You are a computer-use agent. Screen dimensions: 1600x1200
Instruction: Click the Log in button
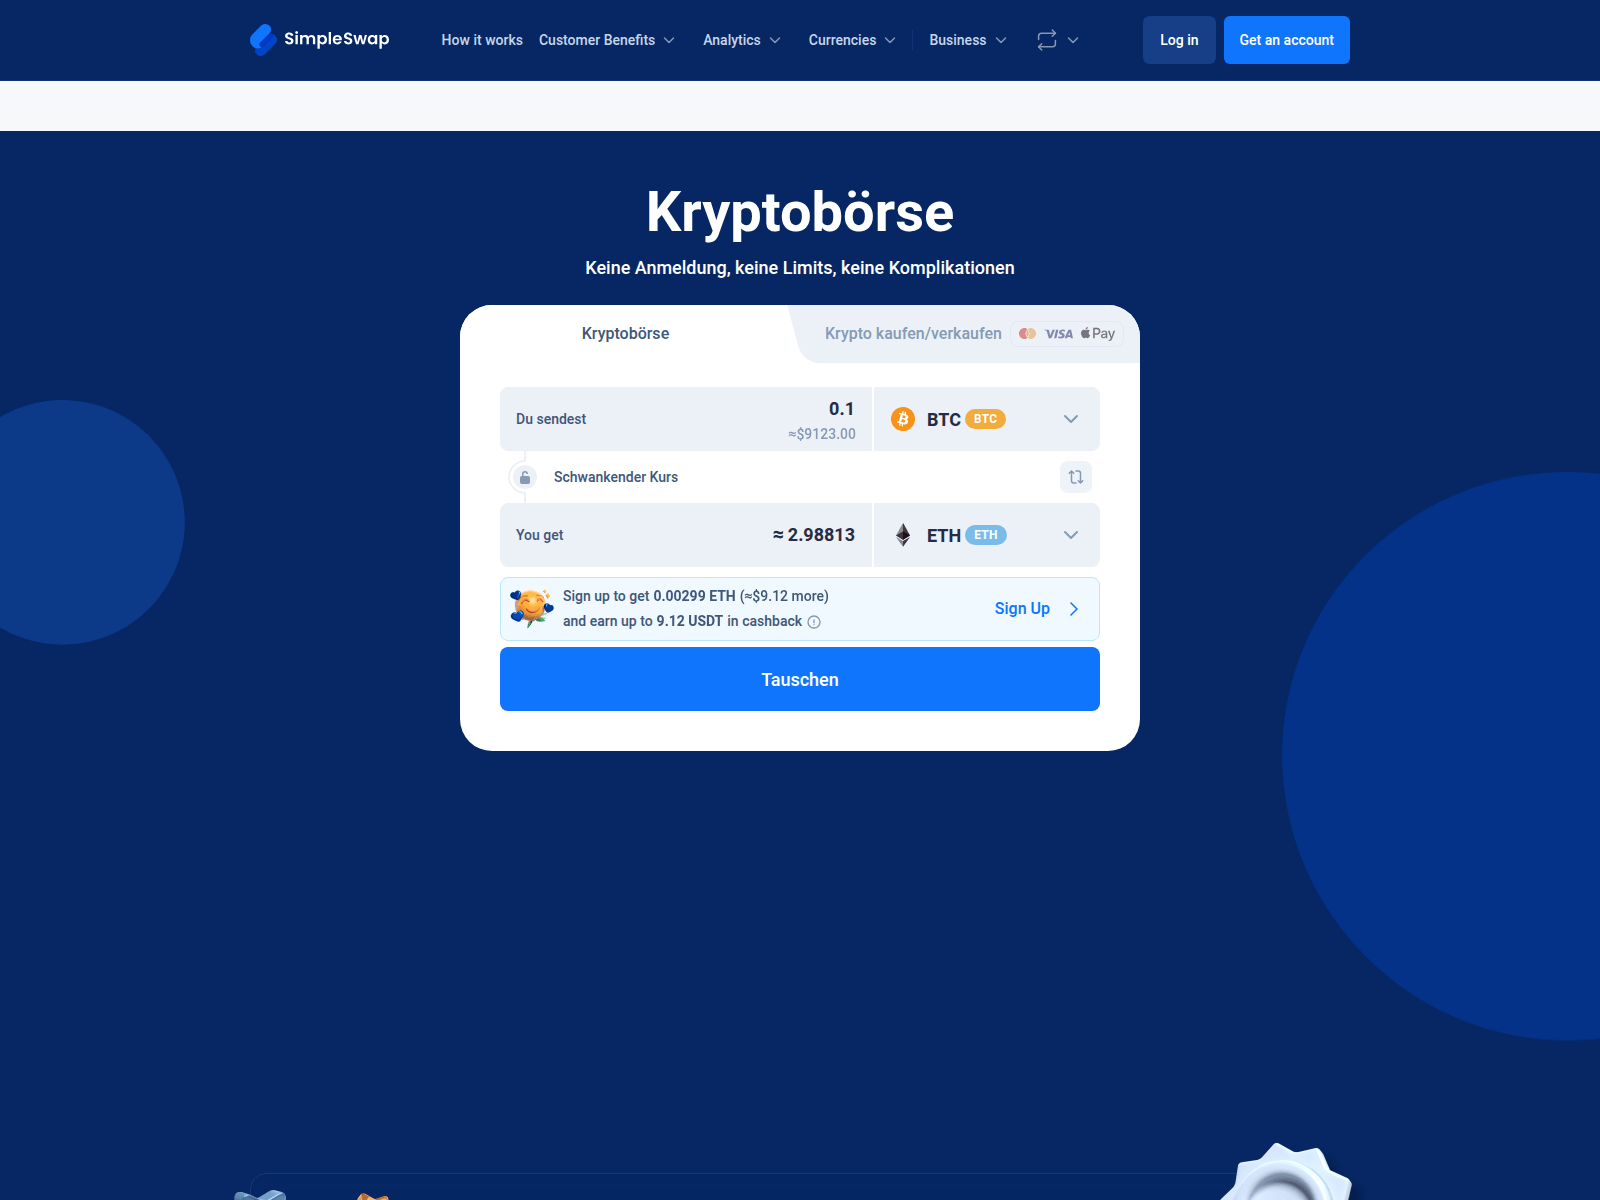[1179, 40]
